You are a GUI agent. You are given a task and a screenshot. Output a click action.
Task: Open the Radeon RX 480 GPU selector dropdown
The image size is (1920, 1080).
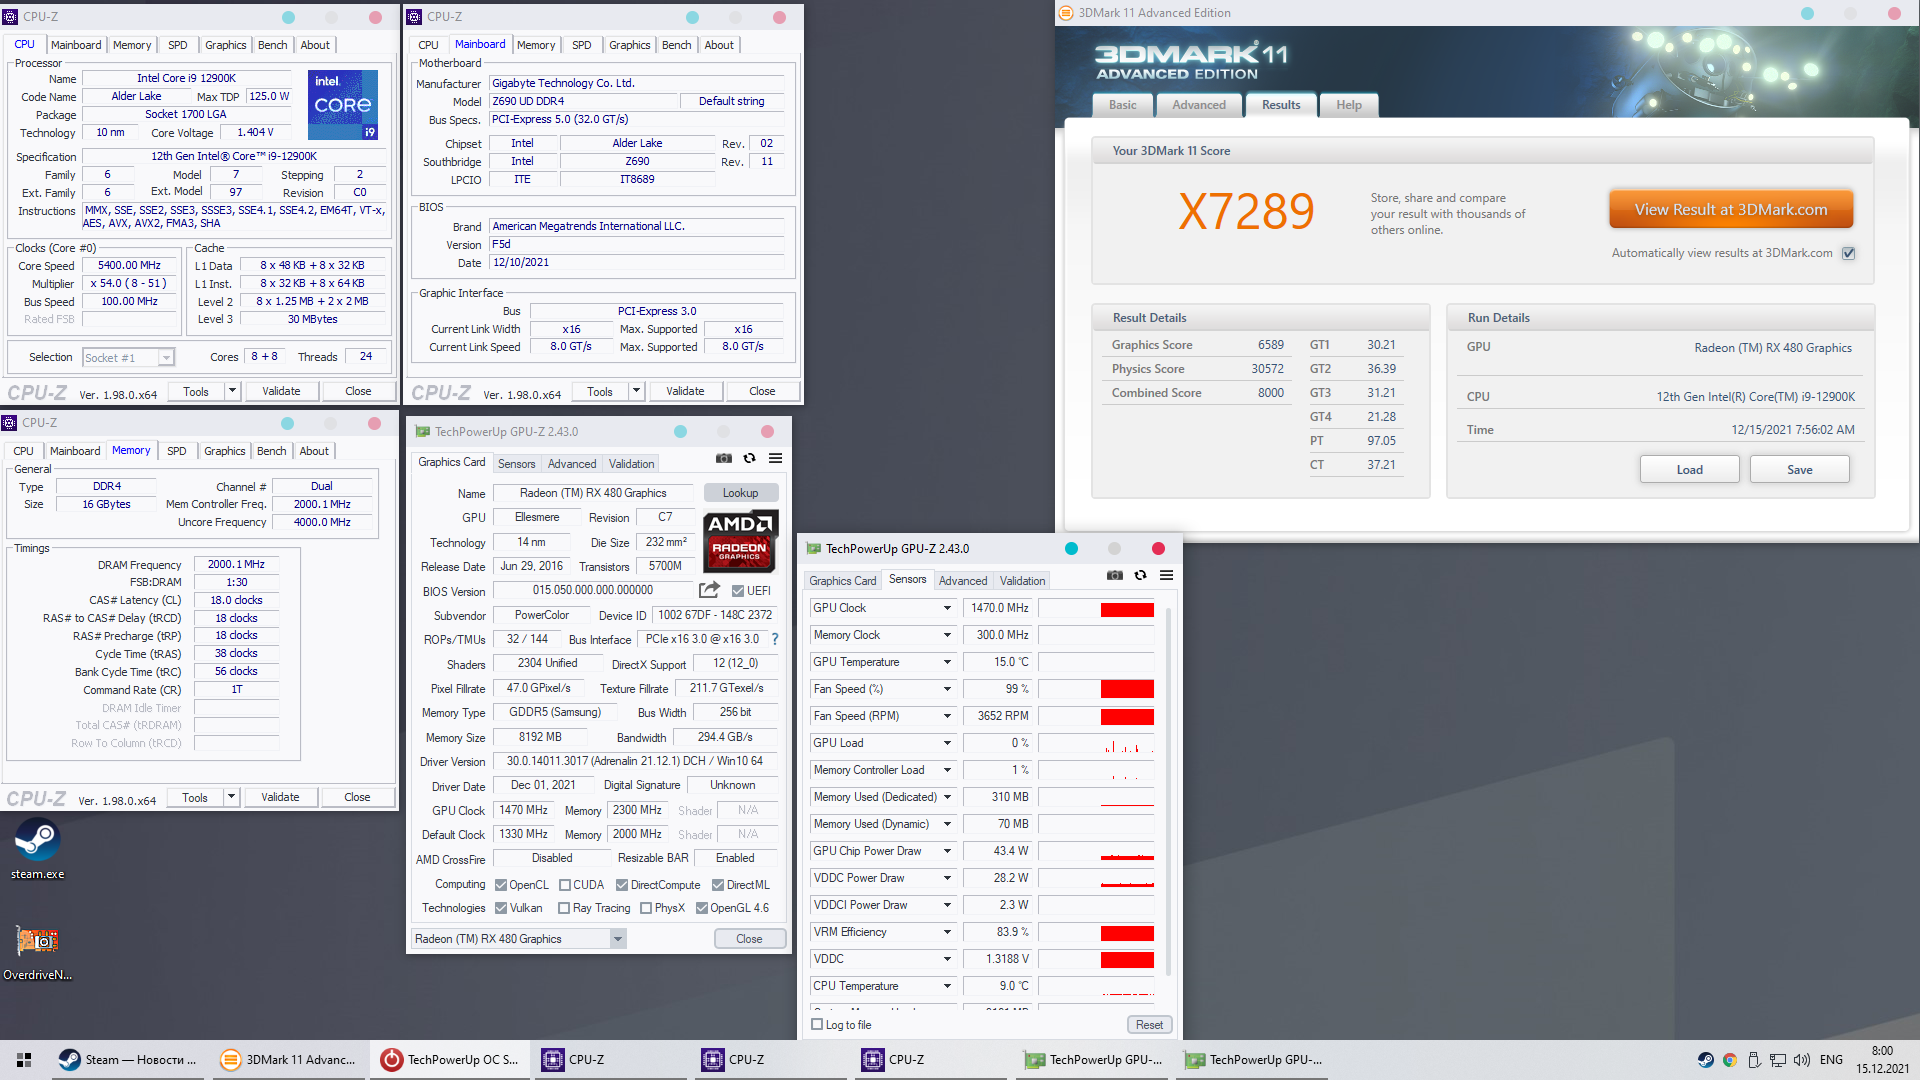(519, 938)
